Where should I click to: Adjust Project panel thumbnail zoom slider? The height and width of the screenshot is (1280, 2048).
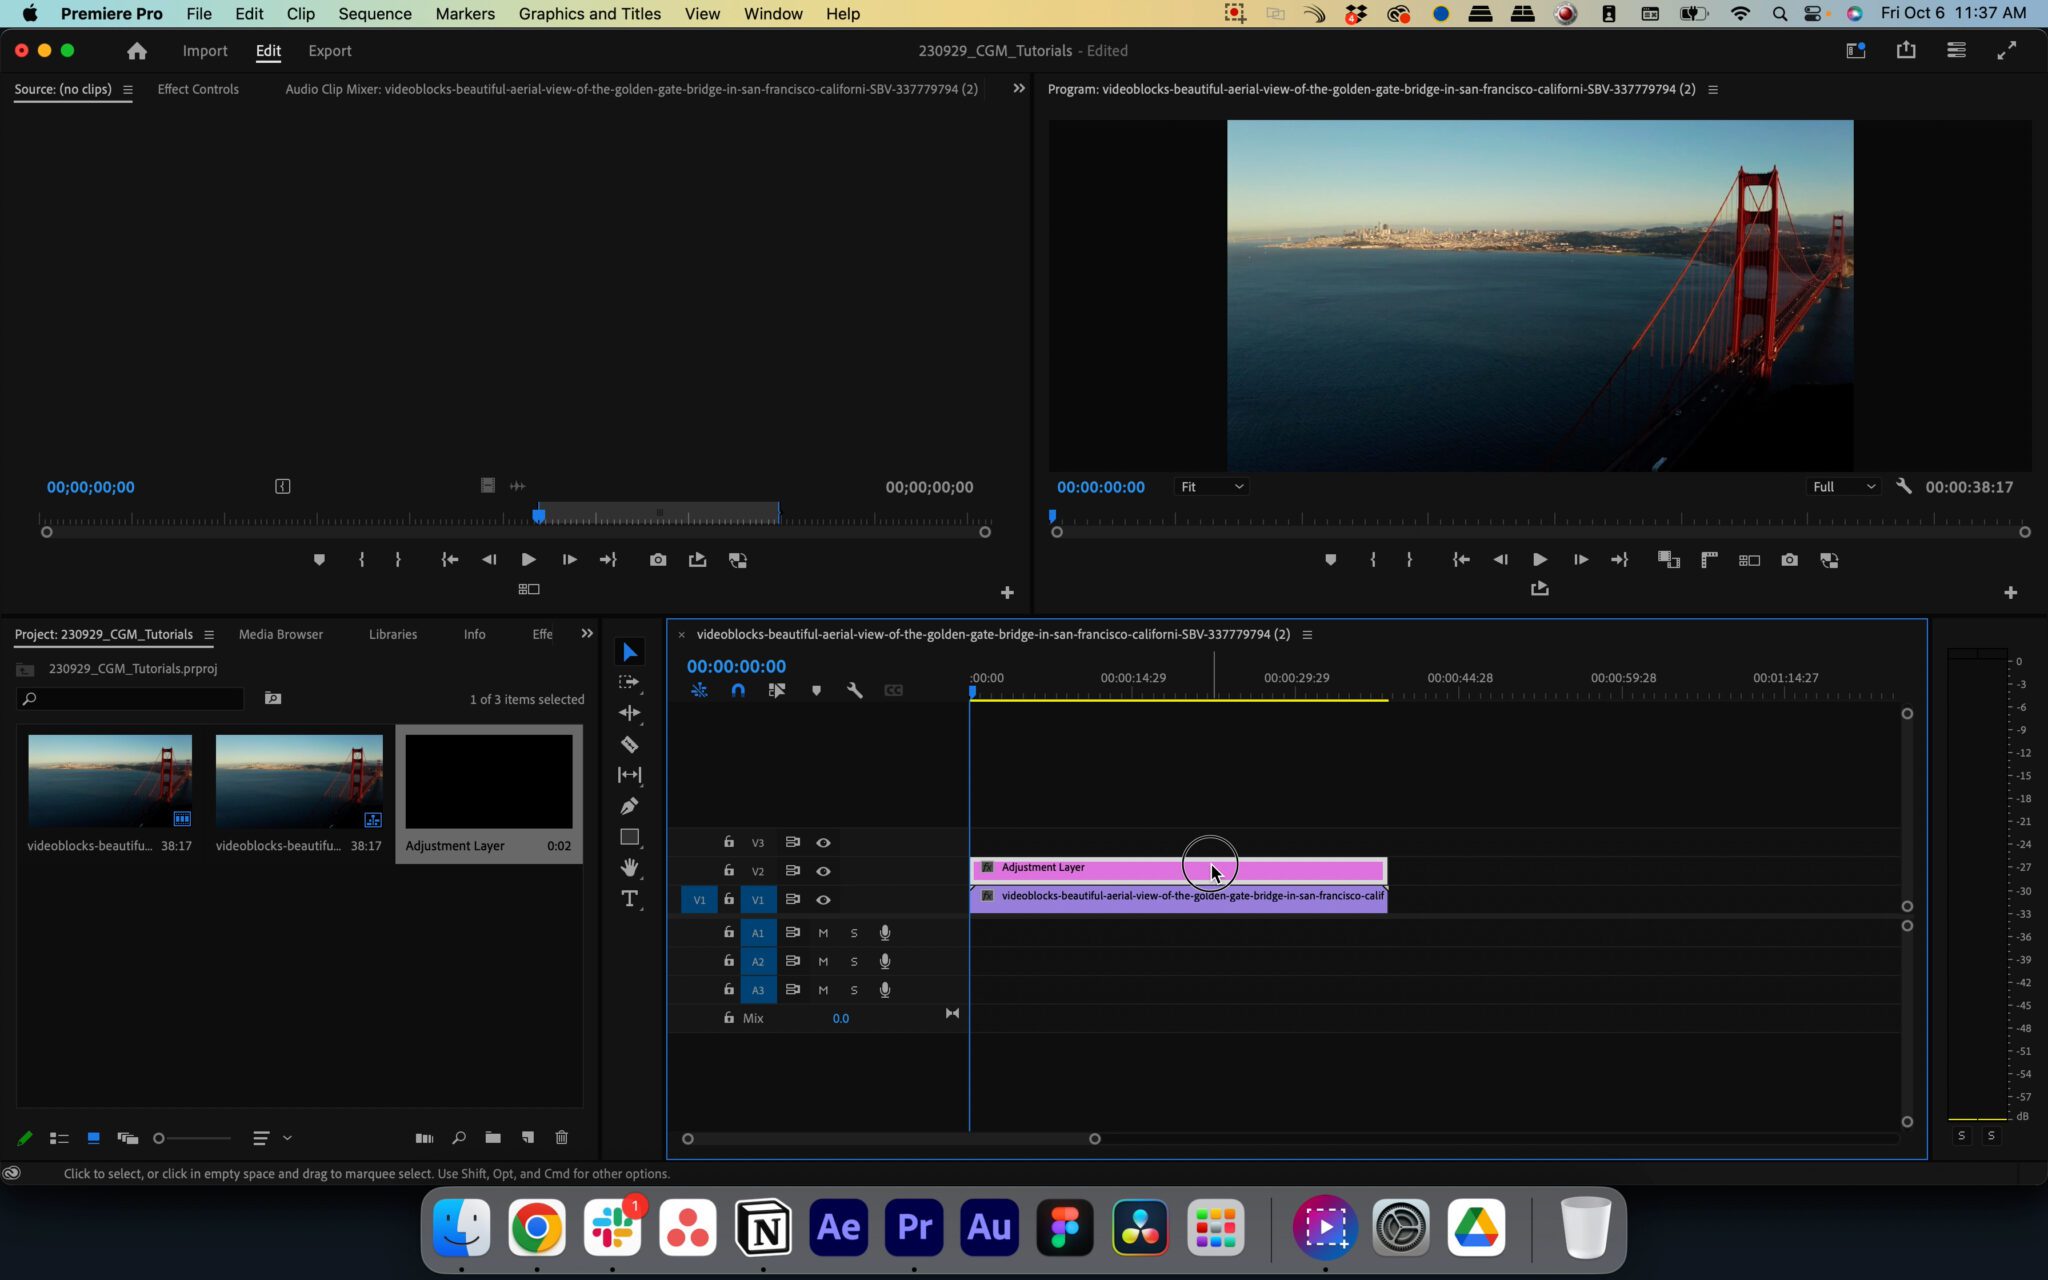point(191,1138)
